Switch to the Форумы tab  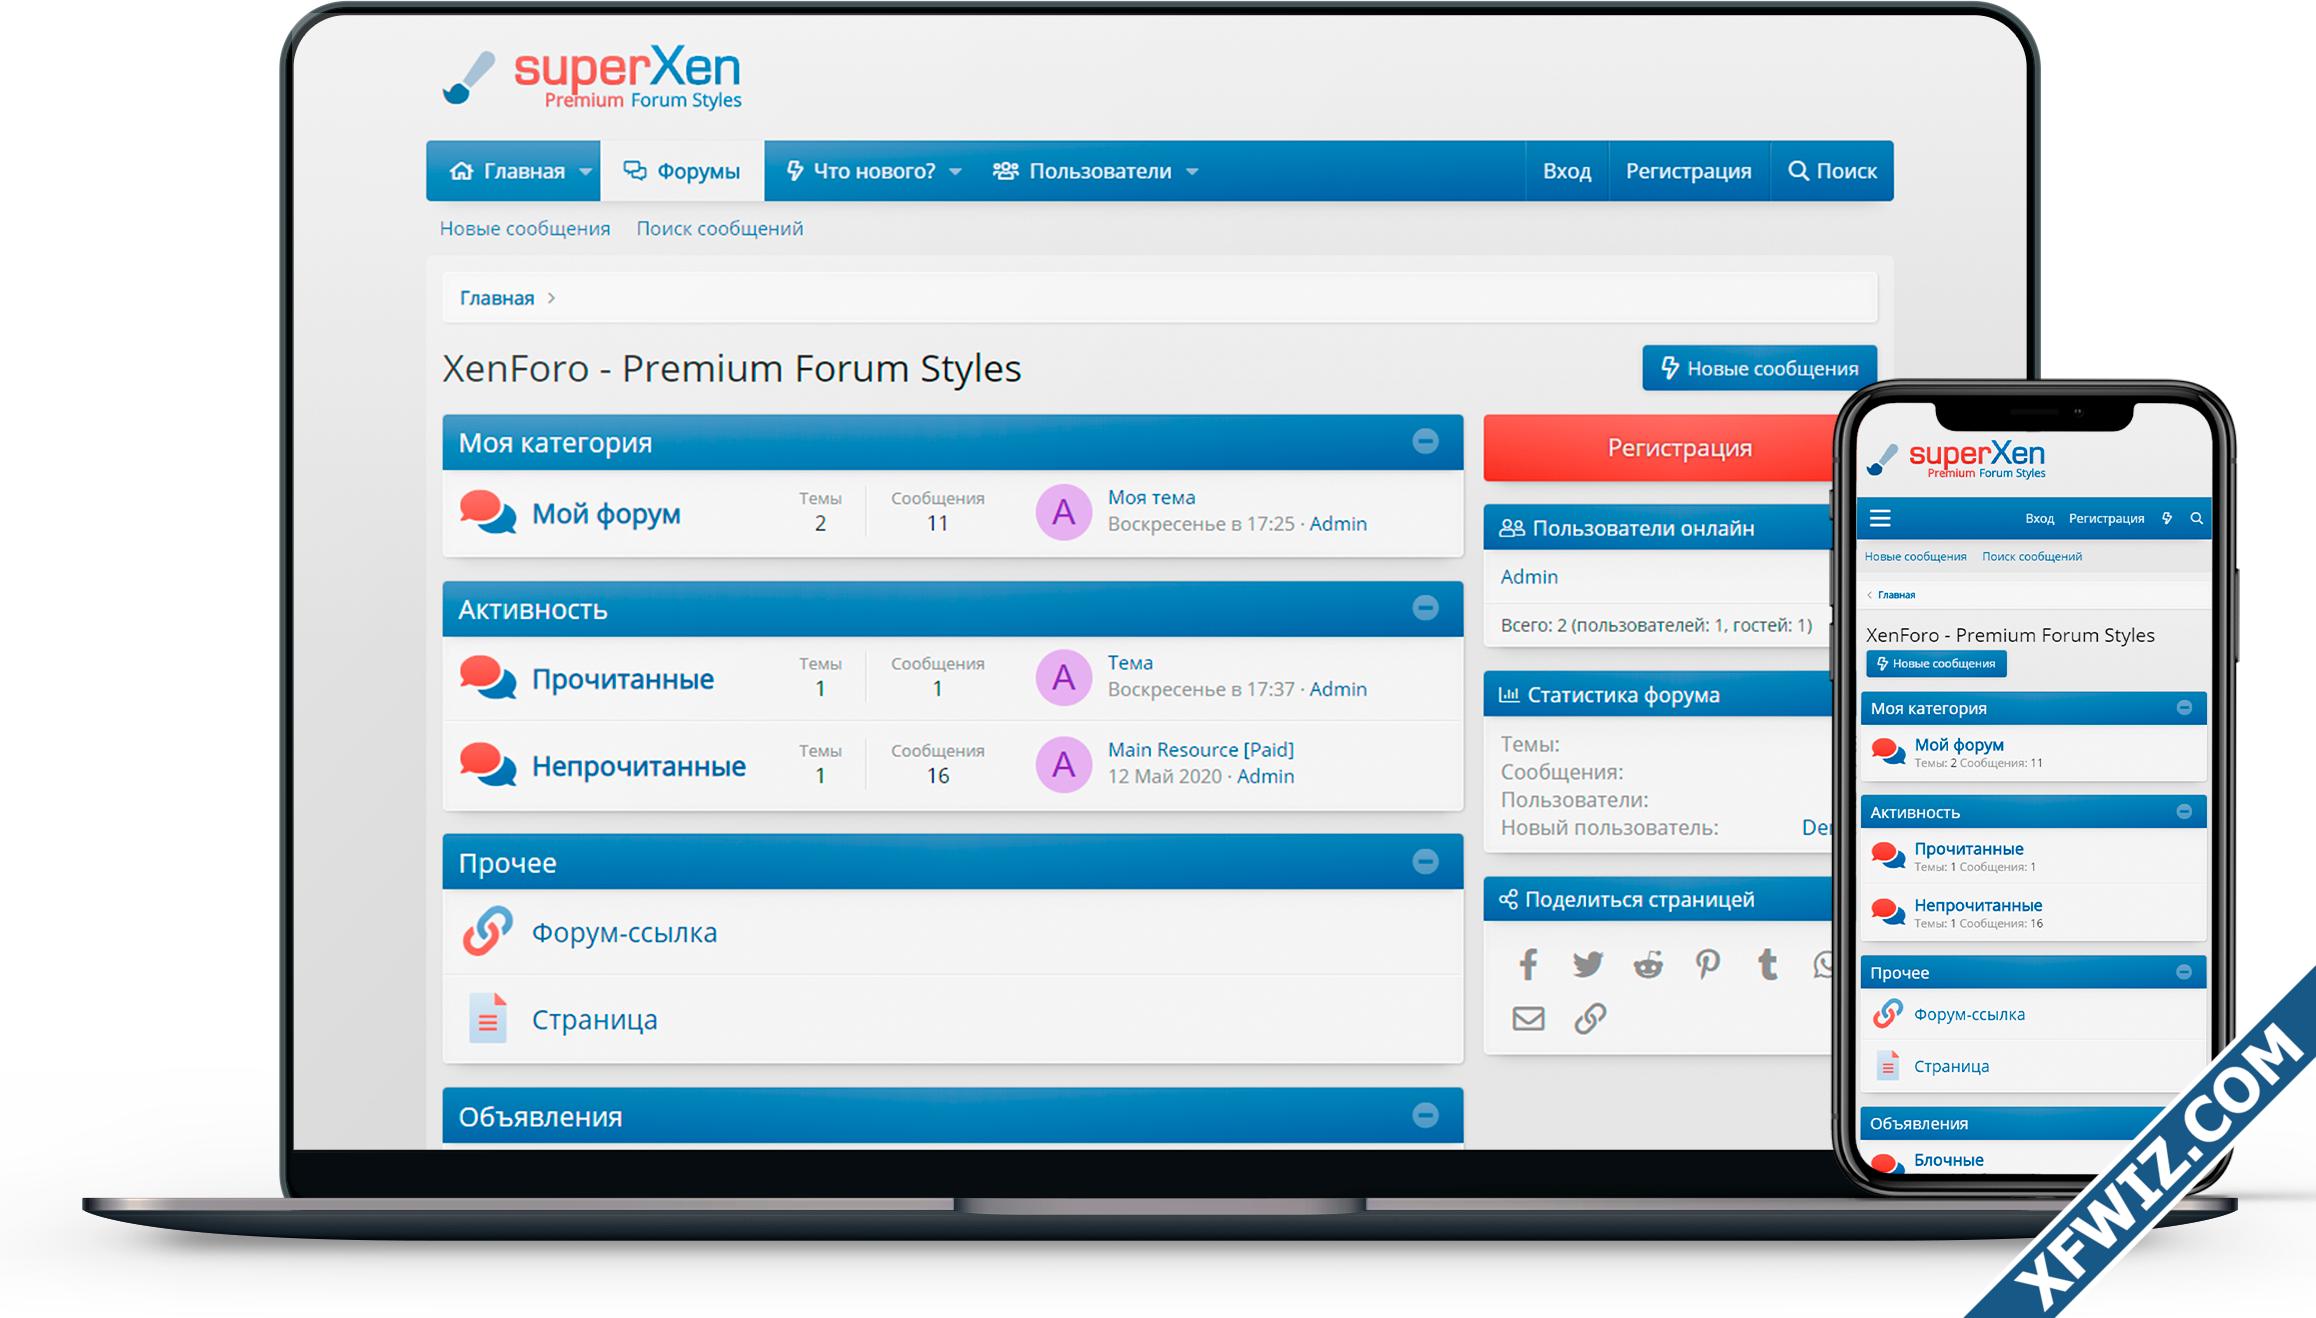pyautogui.click(x=682, y=171)
